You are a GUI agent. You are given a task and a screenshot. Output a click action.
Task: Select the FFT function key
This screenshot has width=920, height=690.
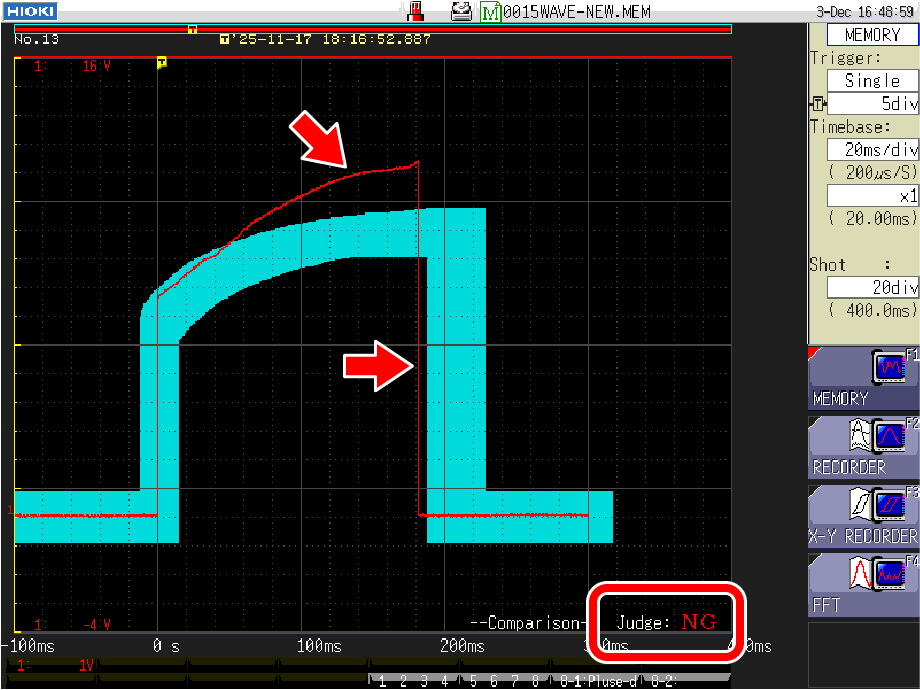click(x=863, y=584)
